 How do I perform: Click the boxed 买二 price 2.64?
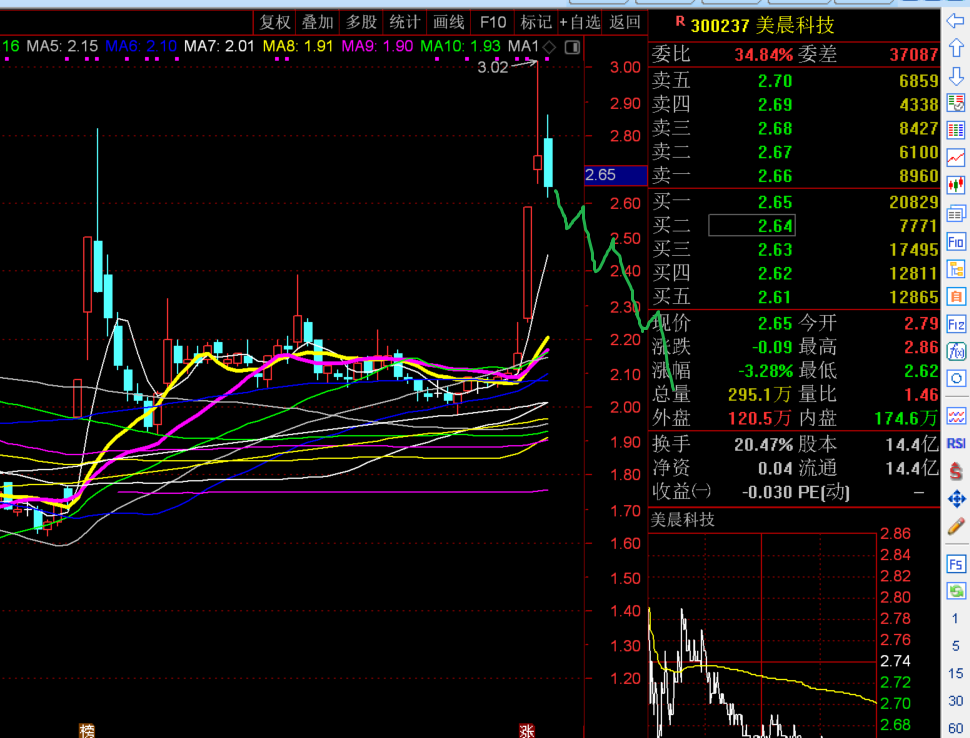(752, 226)
